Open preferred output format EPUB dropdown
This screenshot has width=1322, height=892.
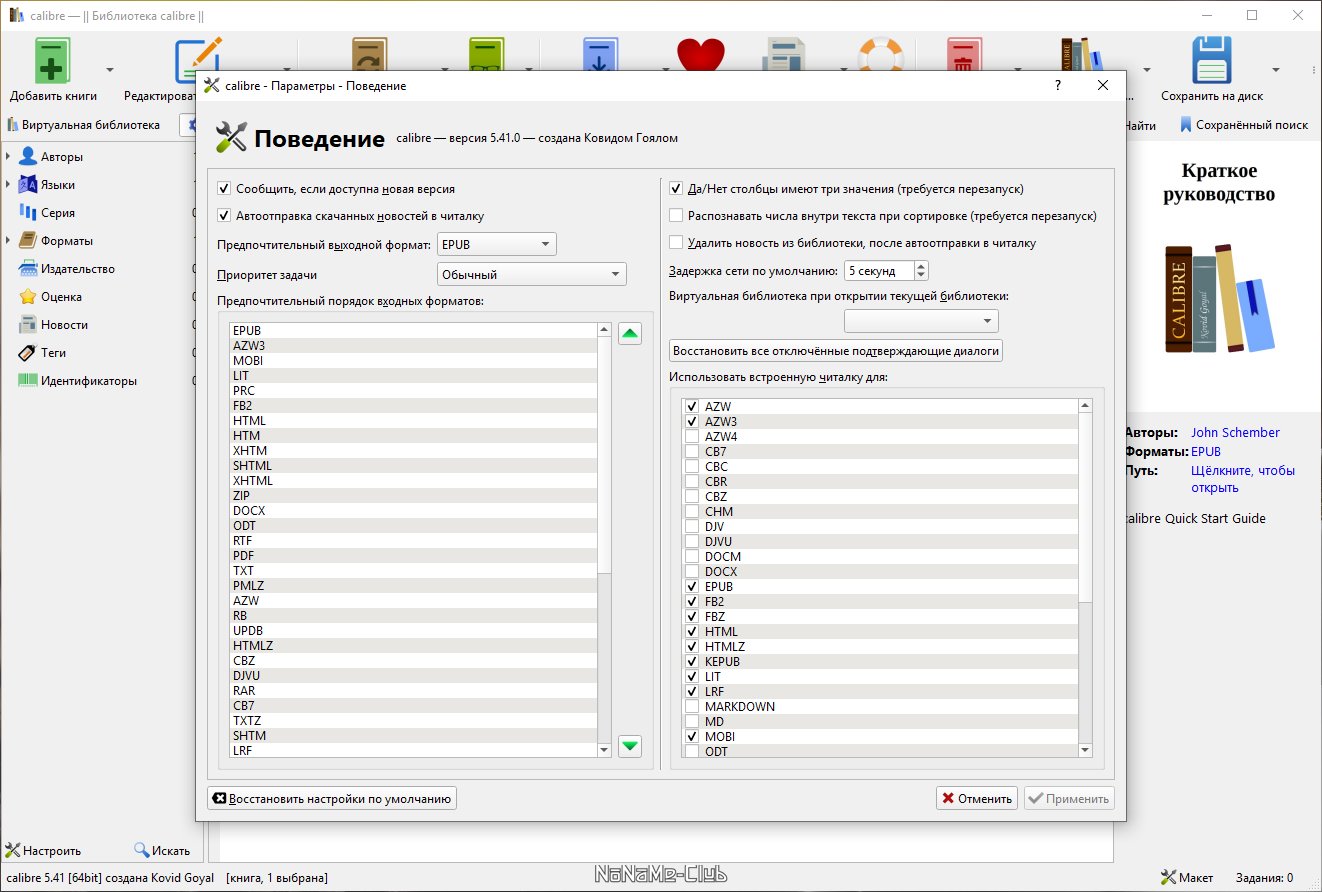(496, 245)
